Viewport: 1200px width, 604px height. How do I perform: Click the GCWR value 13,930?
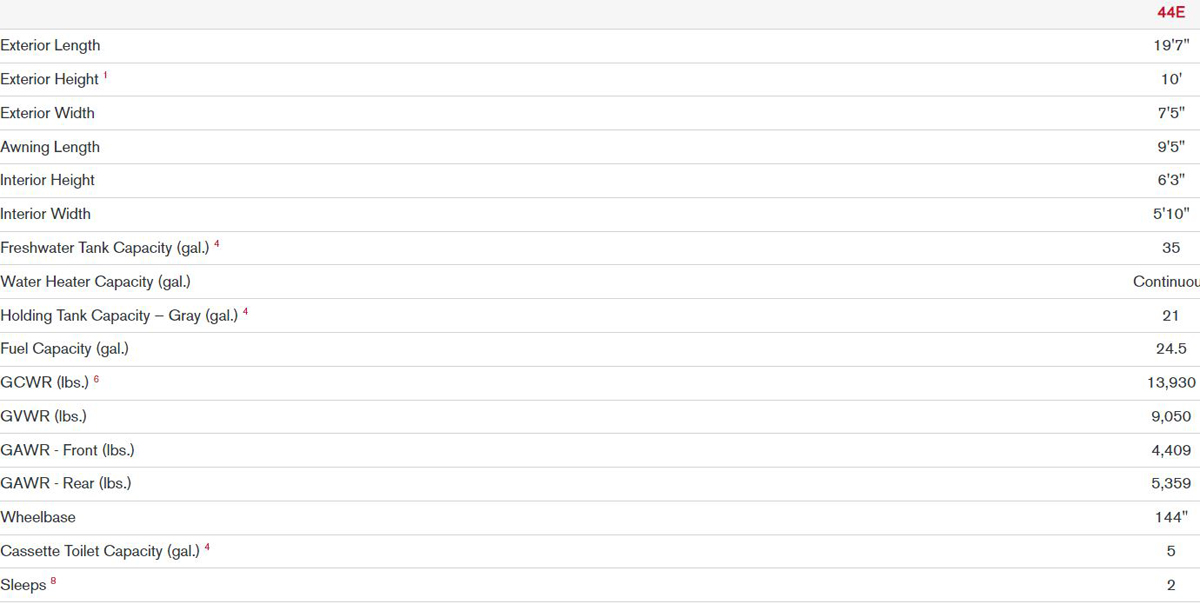[x=1169, y=382]
